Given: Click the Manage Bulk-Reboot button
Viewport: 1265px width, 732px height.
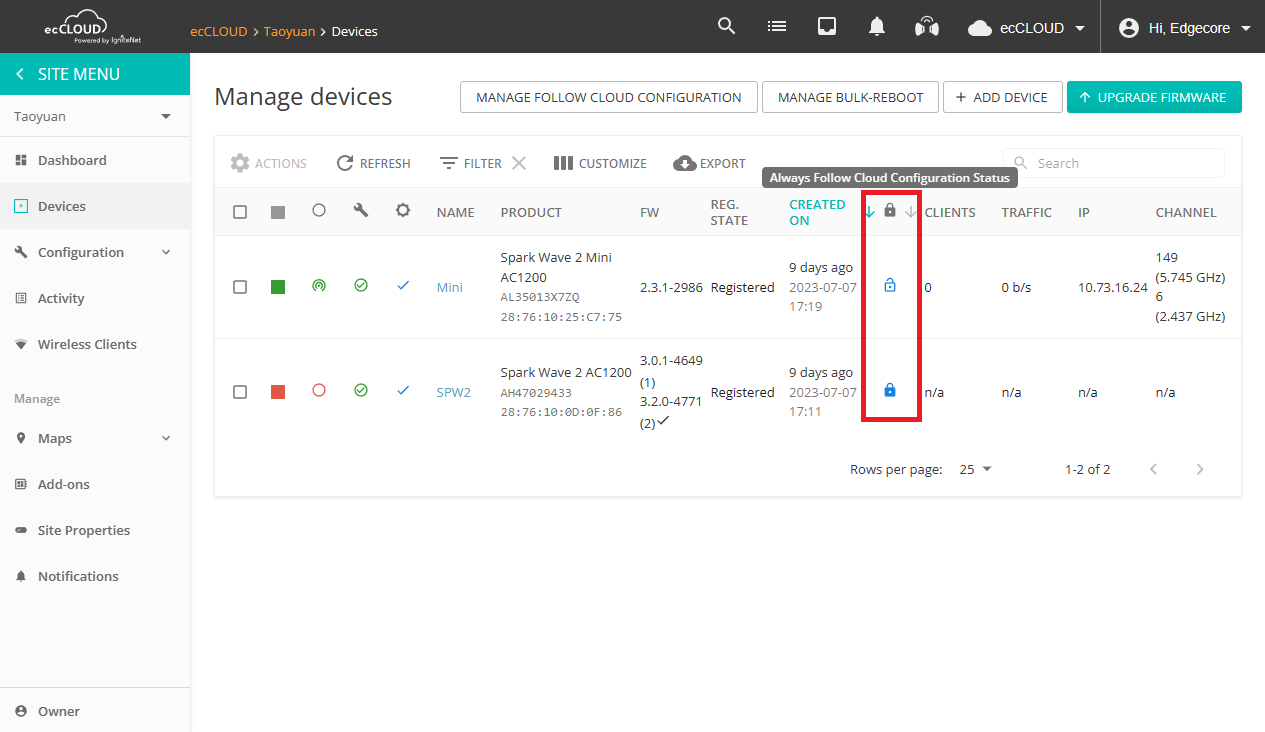Looking at the screenshot, I should point(850,97).
